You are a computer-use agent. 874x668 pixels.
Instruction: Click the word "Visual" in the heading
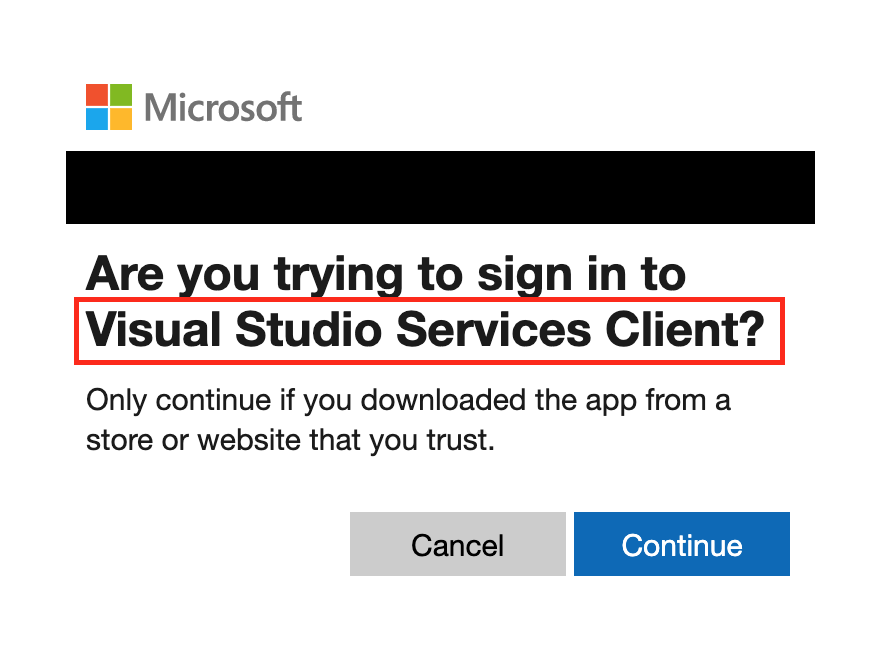pos(153,330)
